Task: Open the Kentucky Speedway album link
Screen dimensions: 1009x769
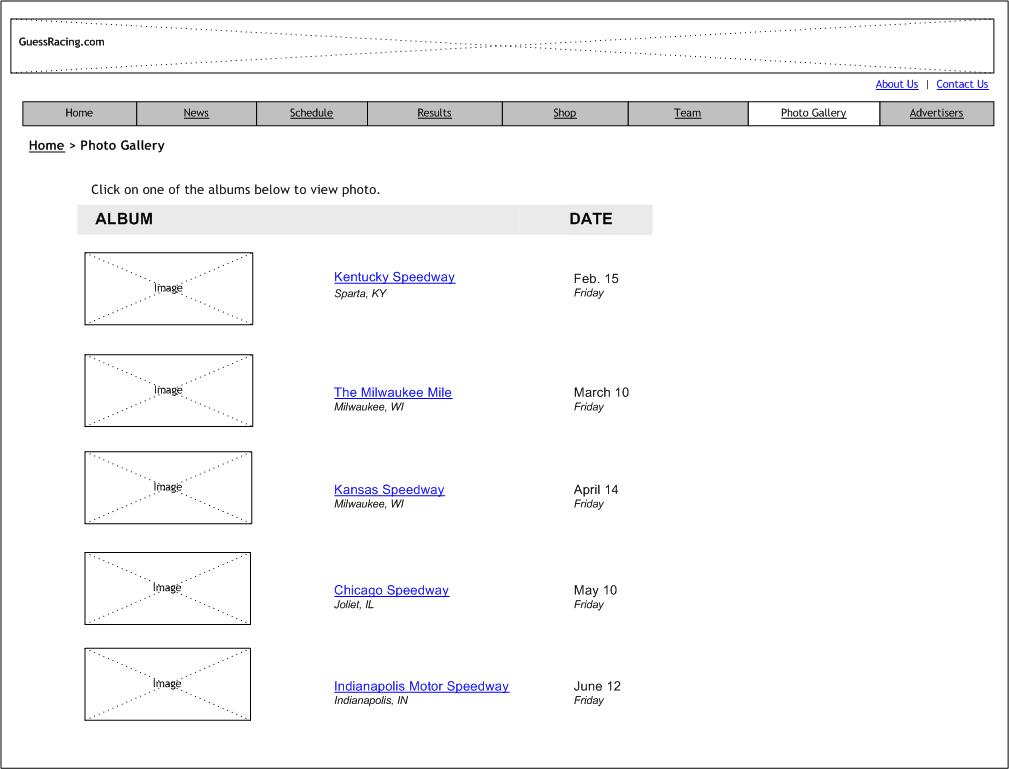Action: point(394,277)
